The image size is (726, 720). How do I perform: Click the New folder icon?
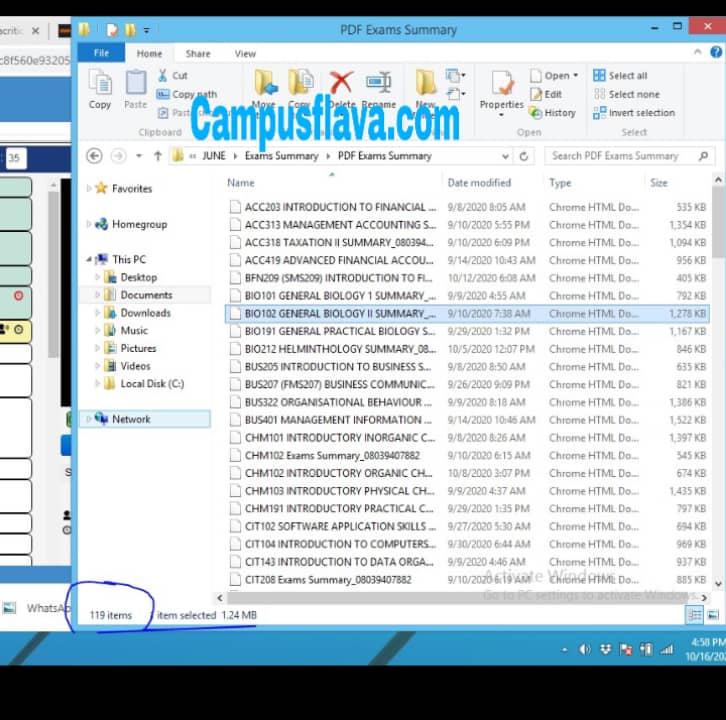tap(426, 82)
